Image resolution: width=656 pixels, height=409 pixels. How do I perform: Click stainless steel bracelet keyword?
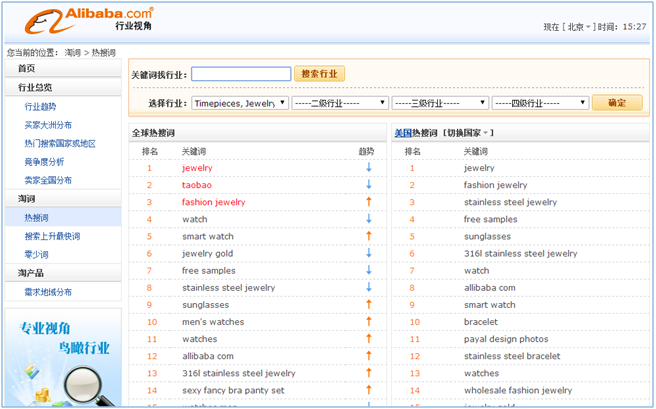tap(512, 356)
